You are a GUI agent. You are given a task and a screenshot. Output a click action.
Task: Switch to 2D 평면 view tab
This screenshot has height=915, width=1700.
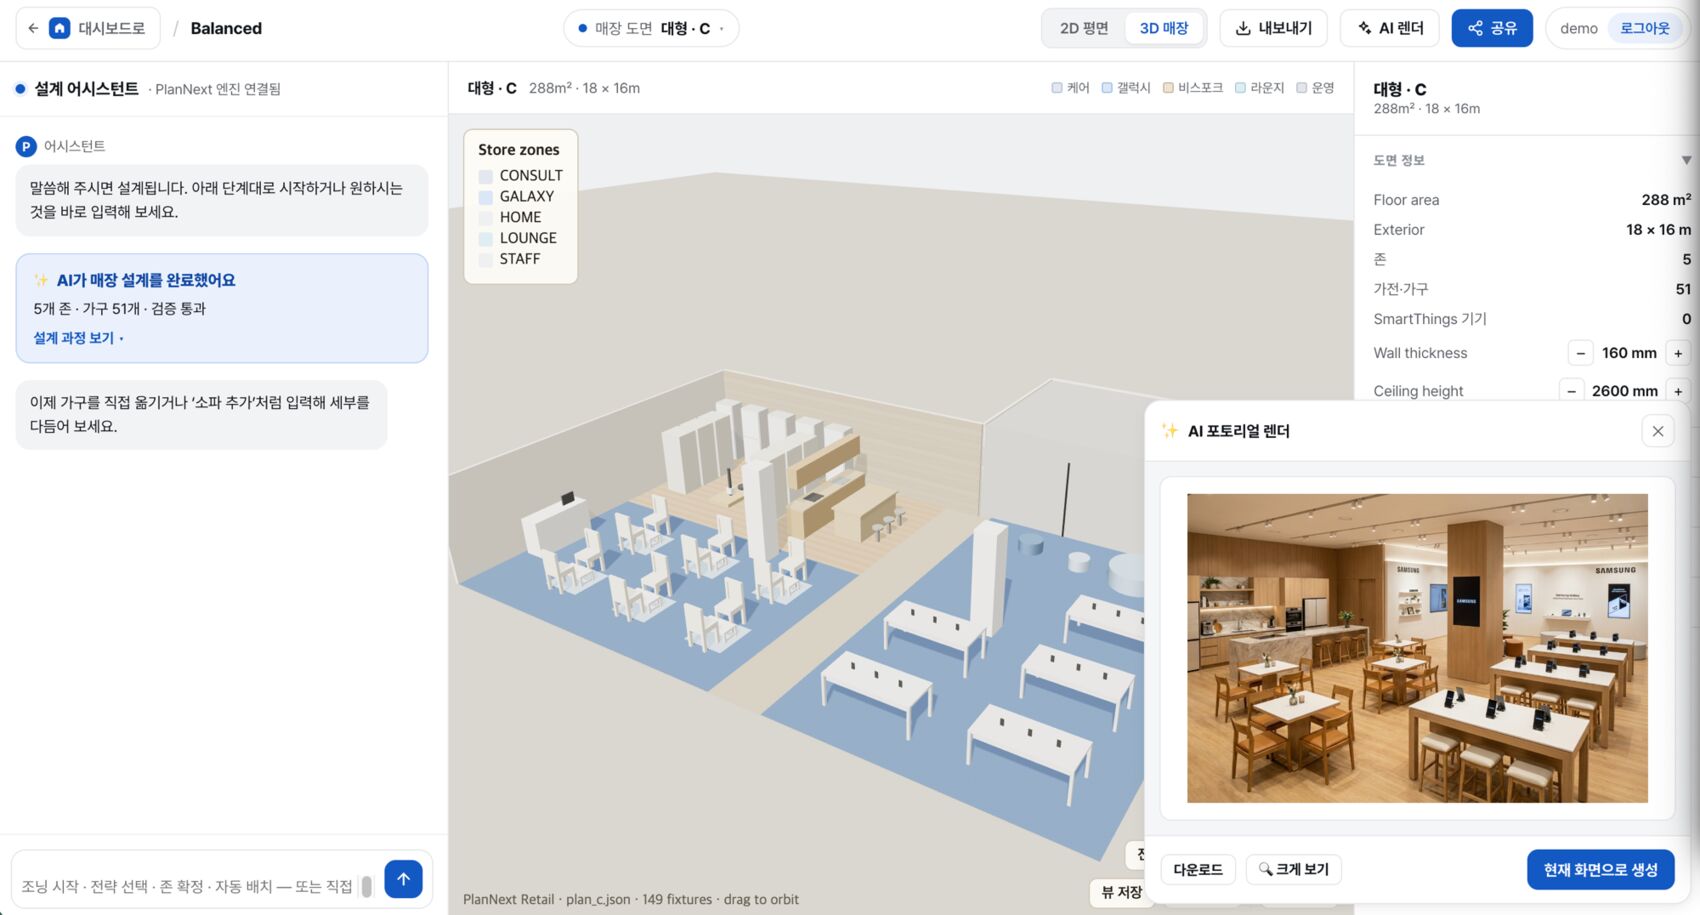pyautogui.click(x=1084, y=28)
